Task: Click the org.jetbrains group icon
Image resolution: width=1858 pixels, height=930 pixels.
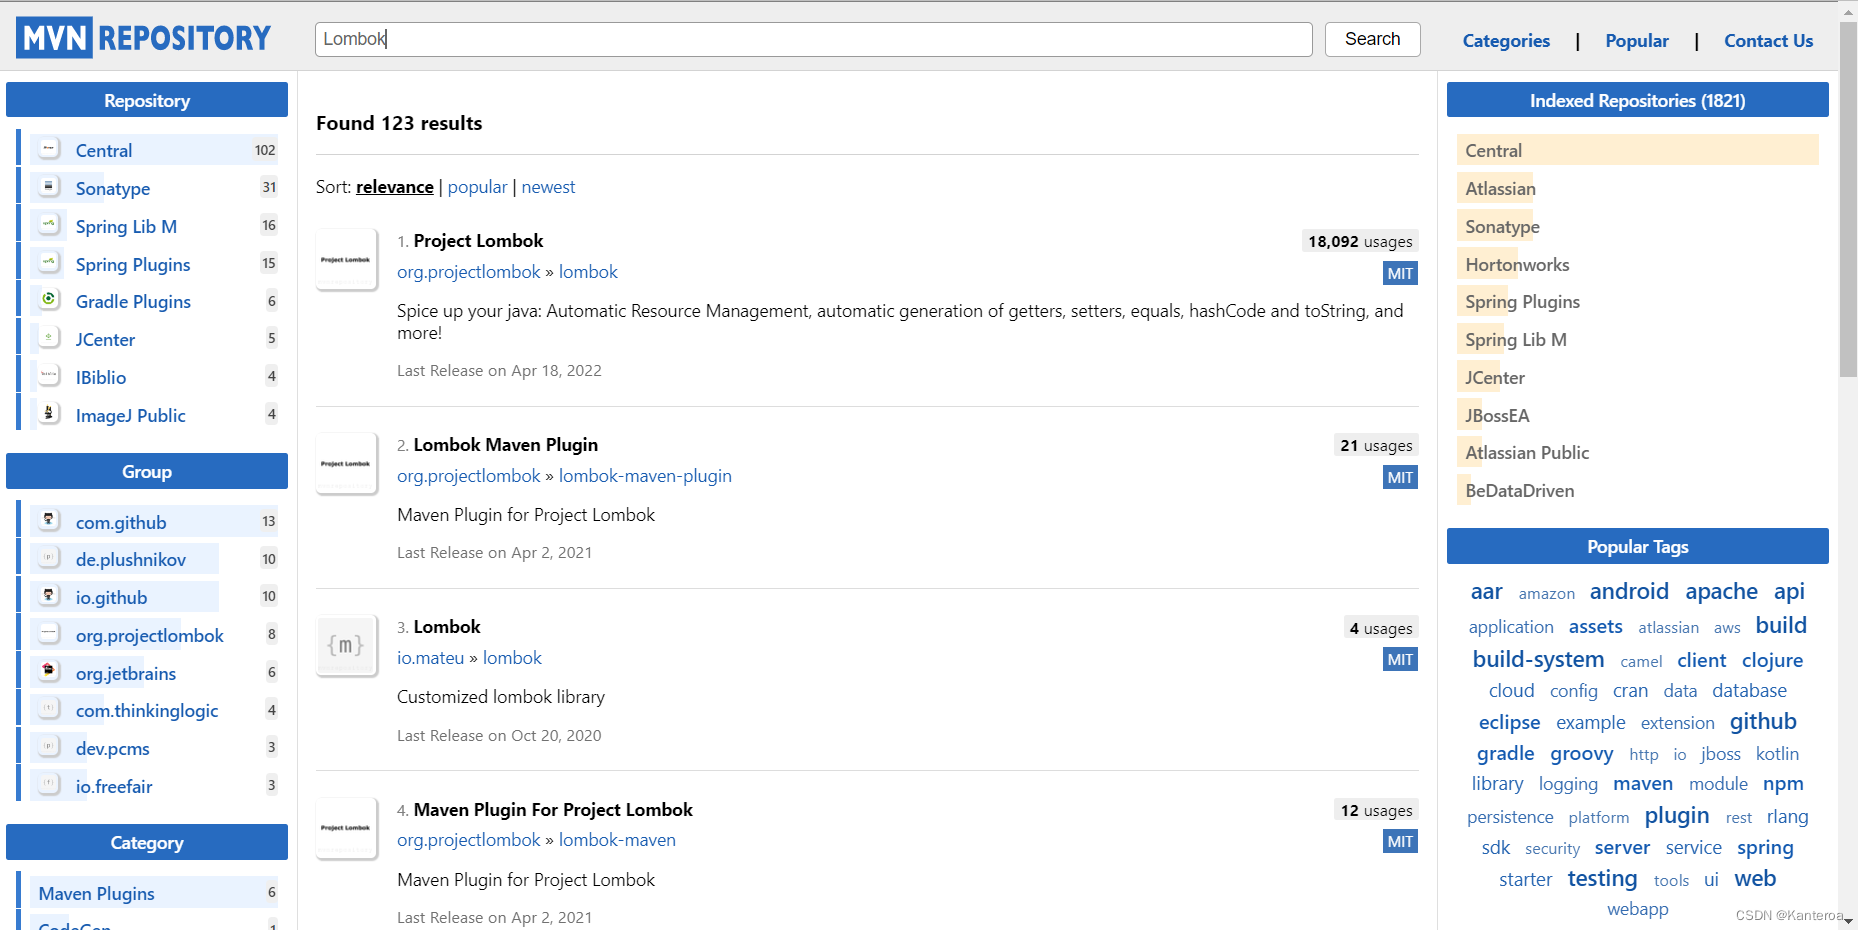Action: [x=49, y=671]
